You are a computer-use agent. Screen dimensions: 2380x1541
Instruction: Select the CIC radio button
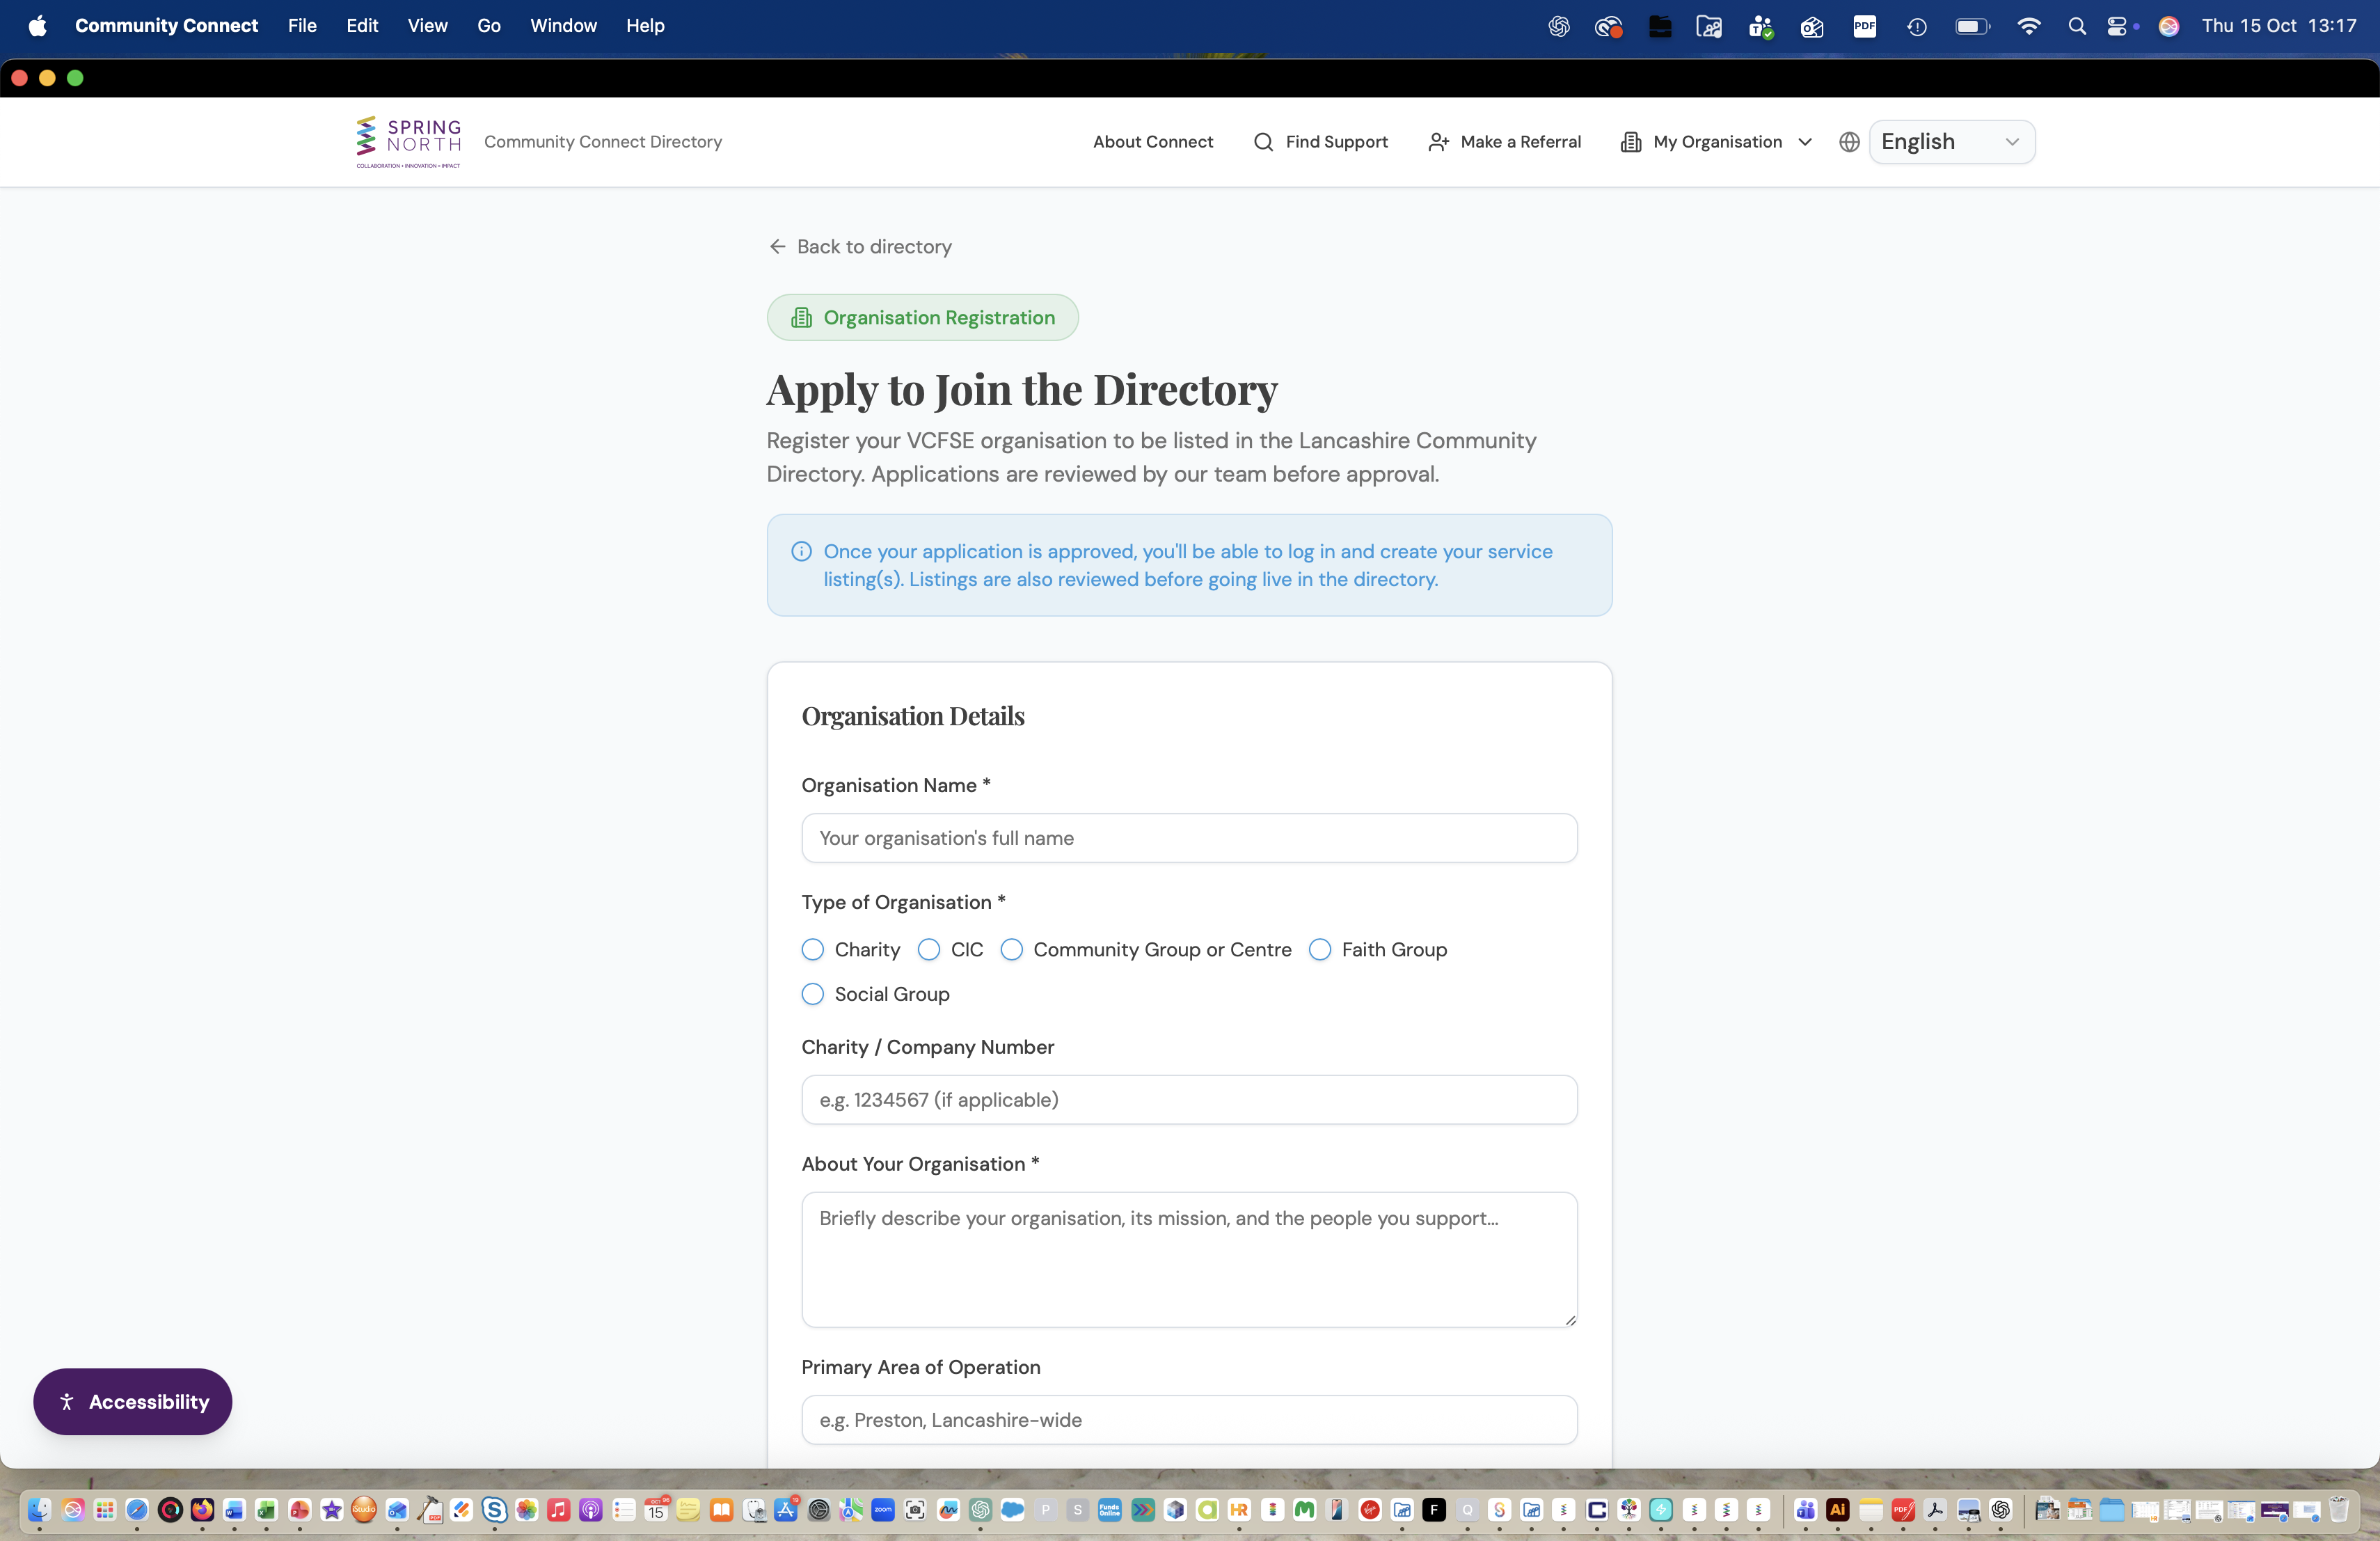[x=929, y=949]
